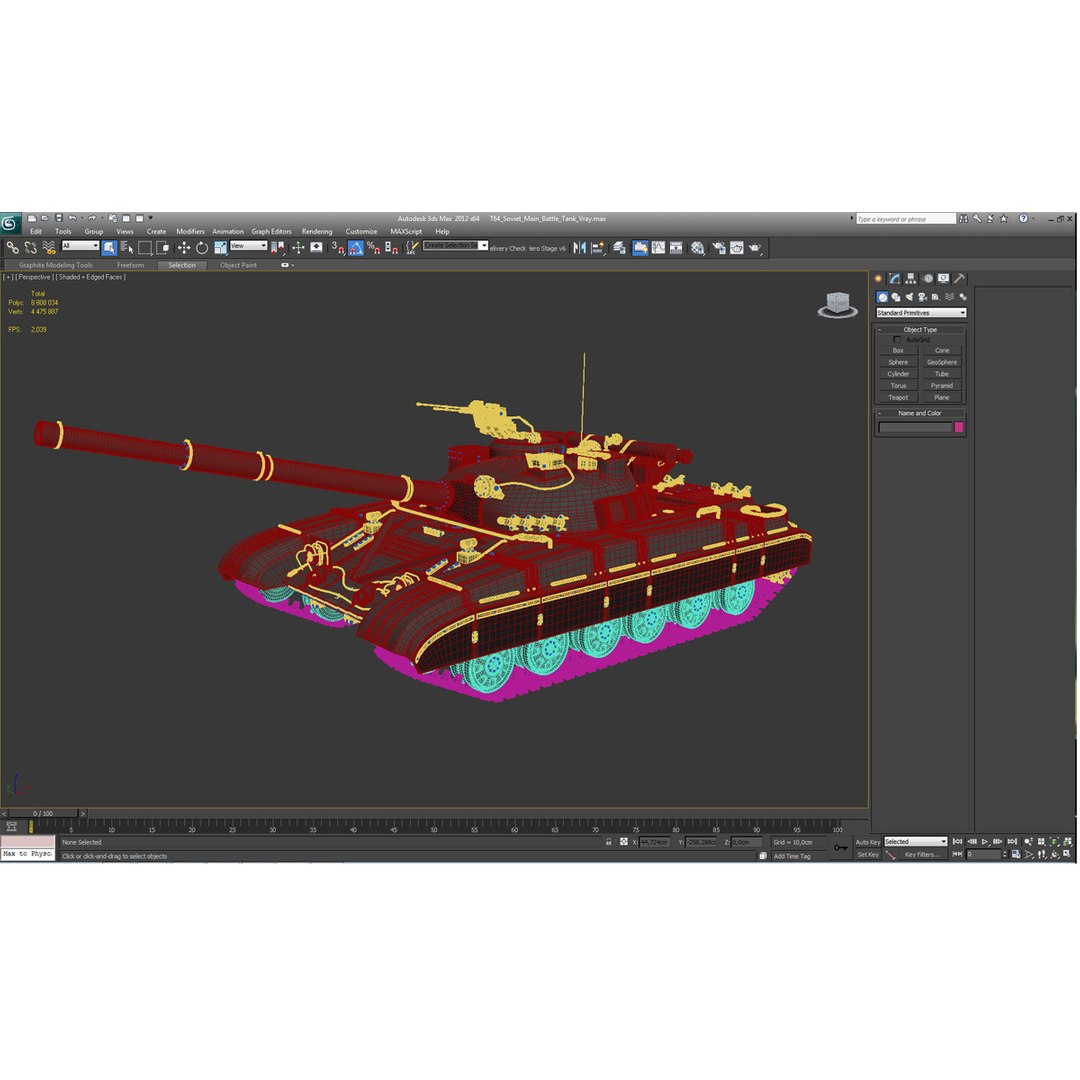
Task: Open the quick access toolbar customize arrow
Action: (151, 218)
